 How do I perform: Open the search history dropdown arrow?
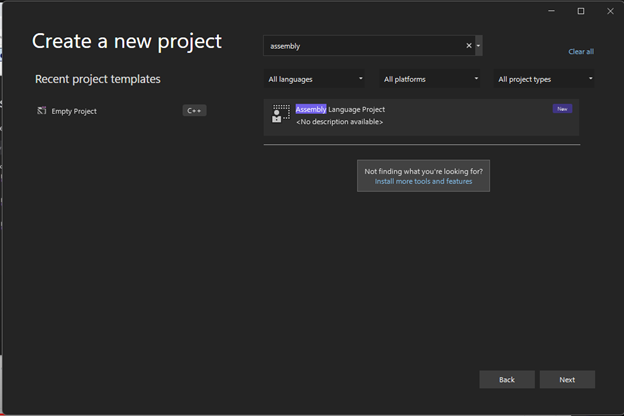(x=478, y=45)
